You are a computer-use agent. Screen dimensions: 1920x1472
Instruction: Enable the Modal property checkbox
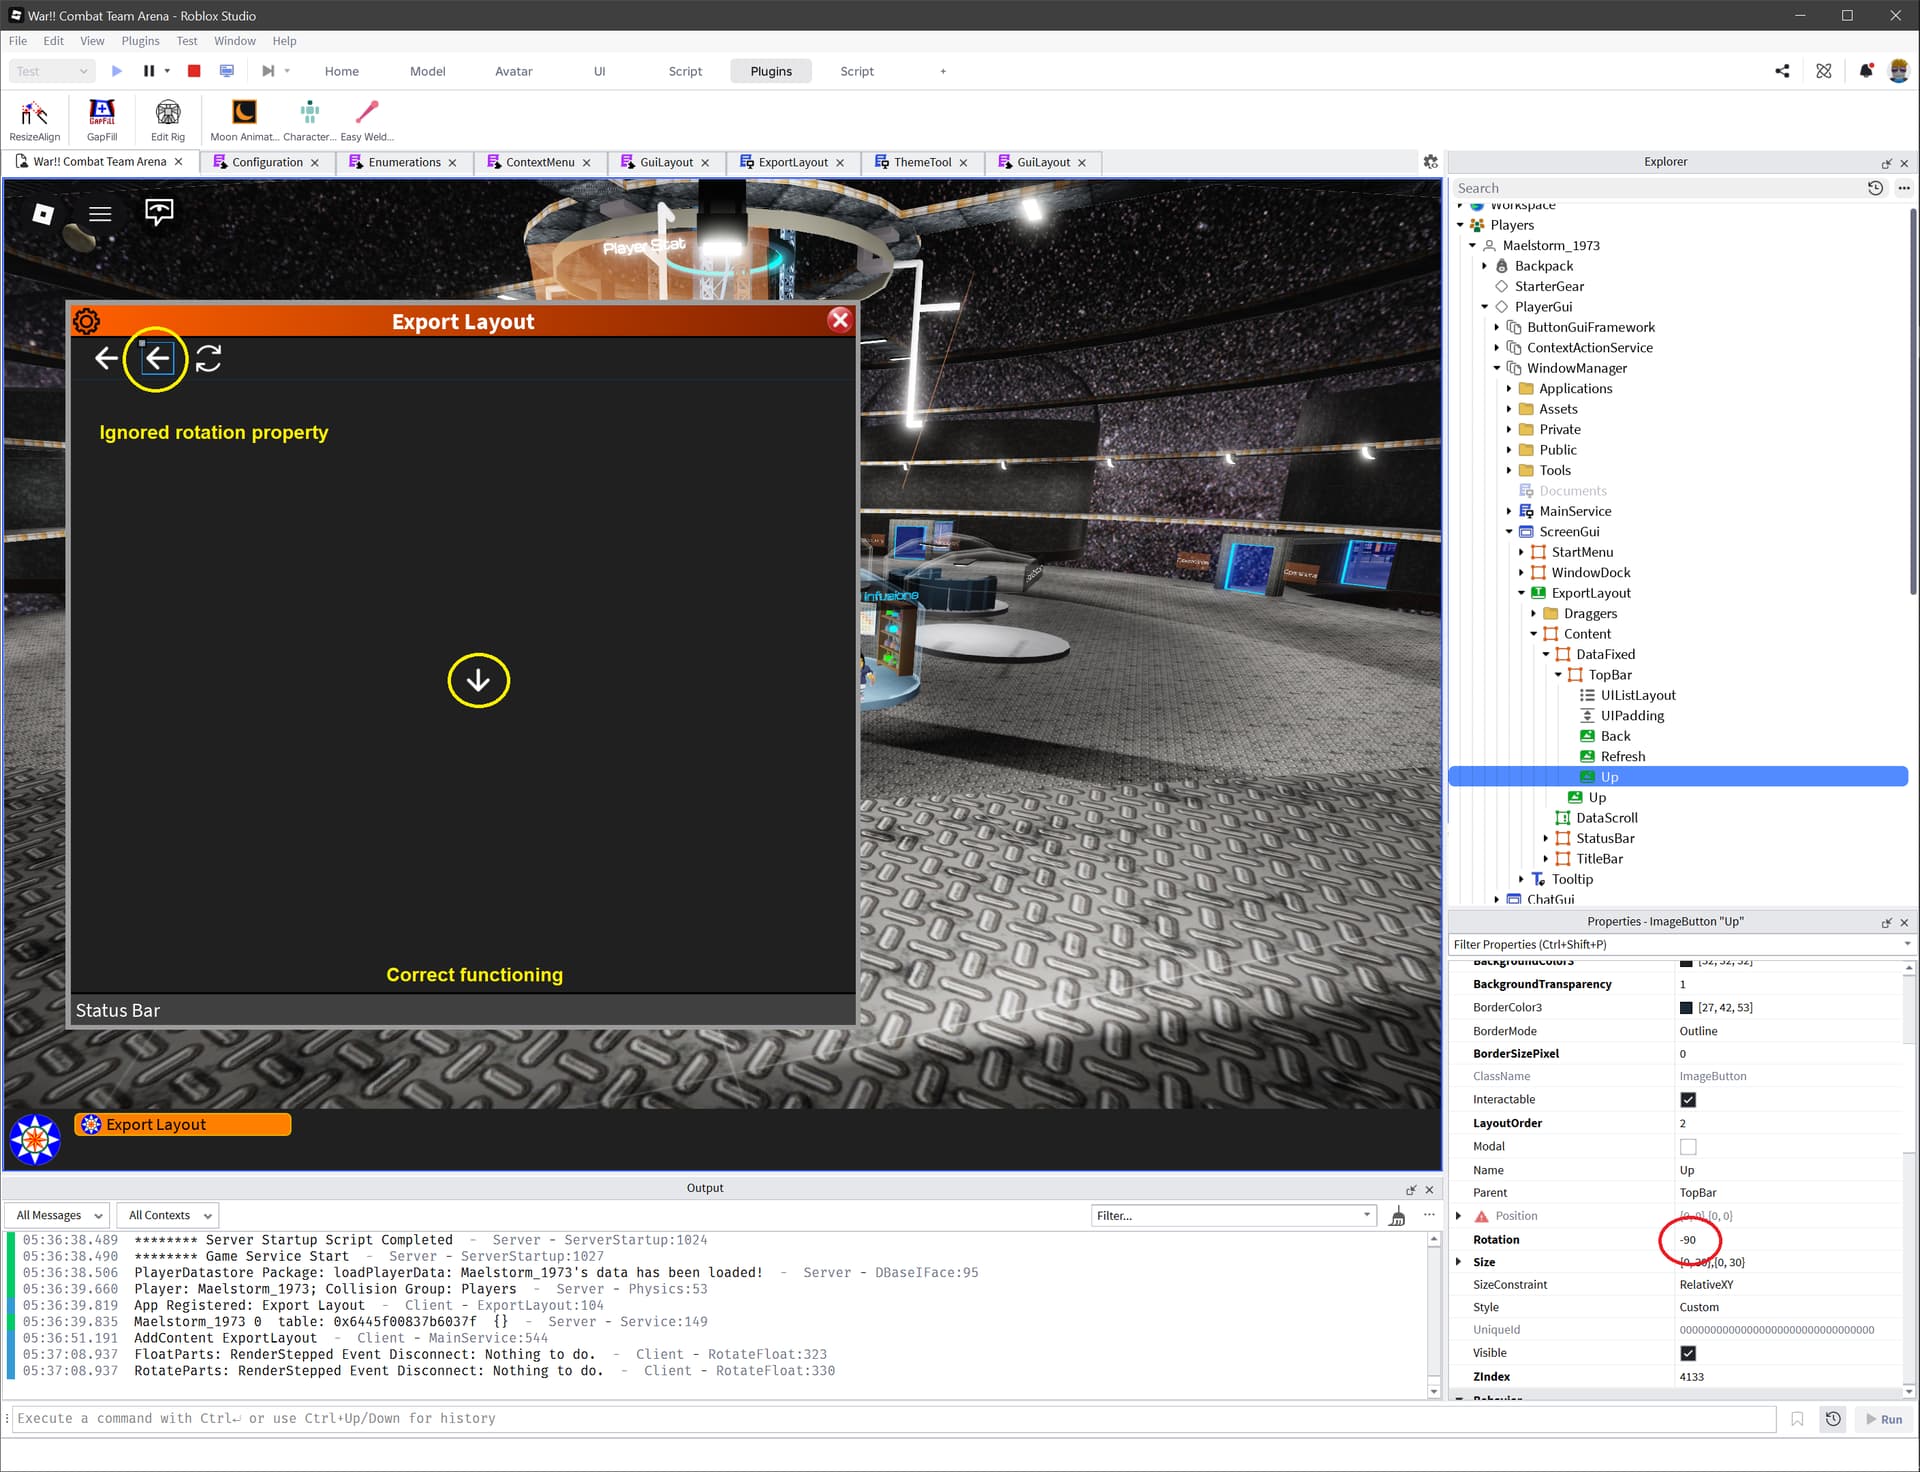(x=1688, y=1147)
